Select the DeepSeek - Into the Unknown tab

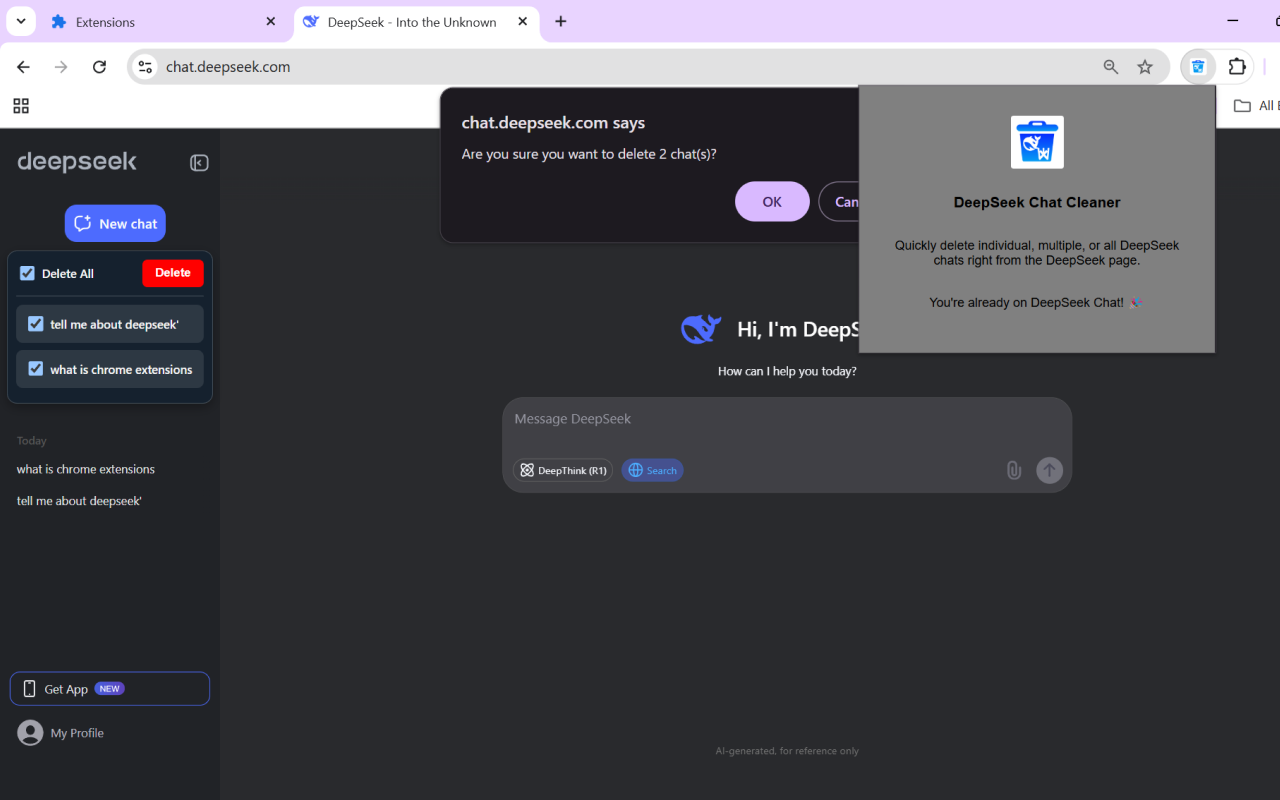[418, 22]
